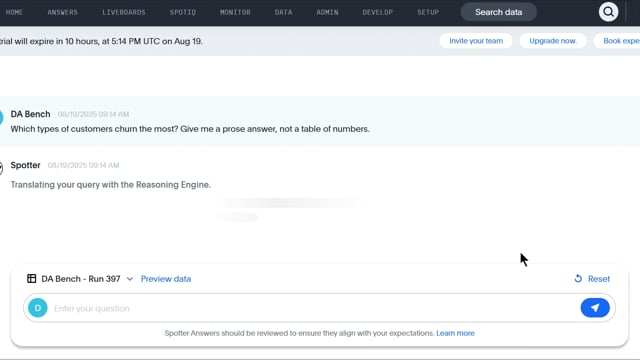640x360 pixels.
Task: Open the Admin menu
Action: point(327,12)
